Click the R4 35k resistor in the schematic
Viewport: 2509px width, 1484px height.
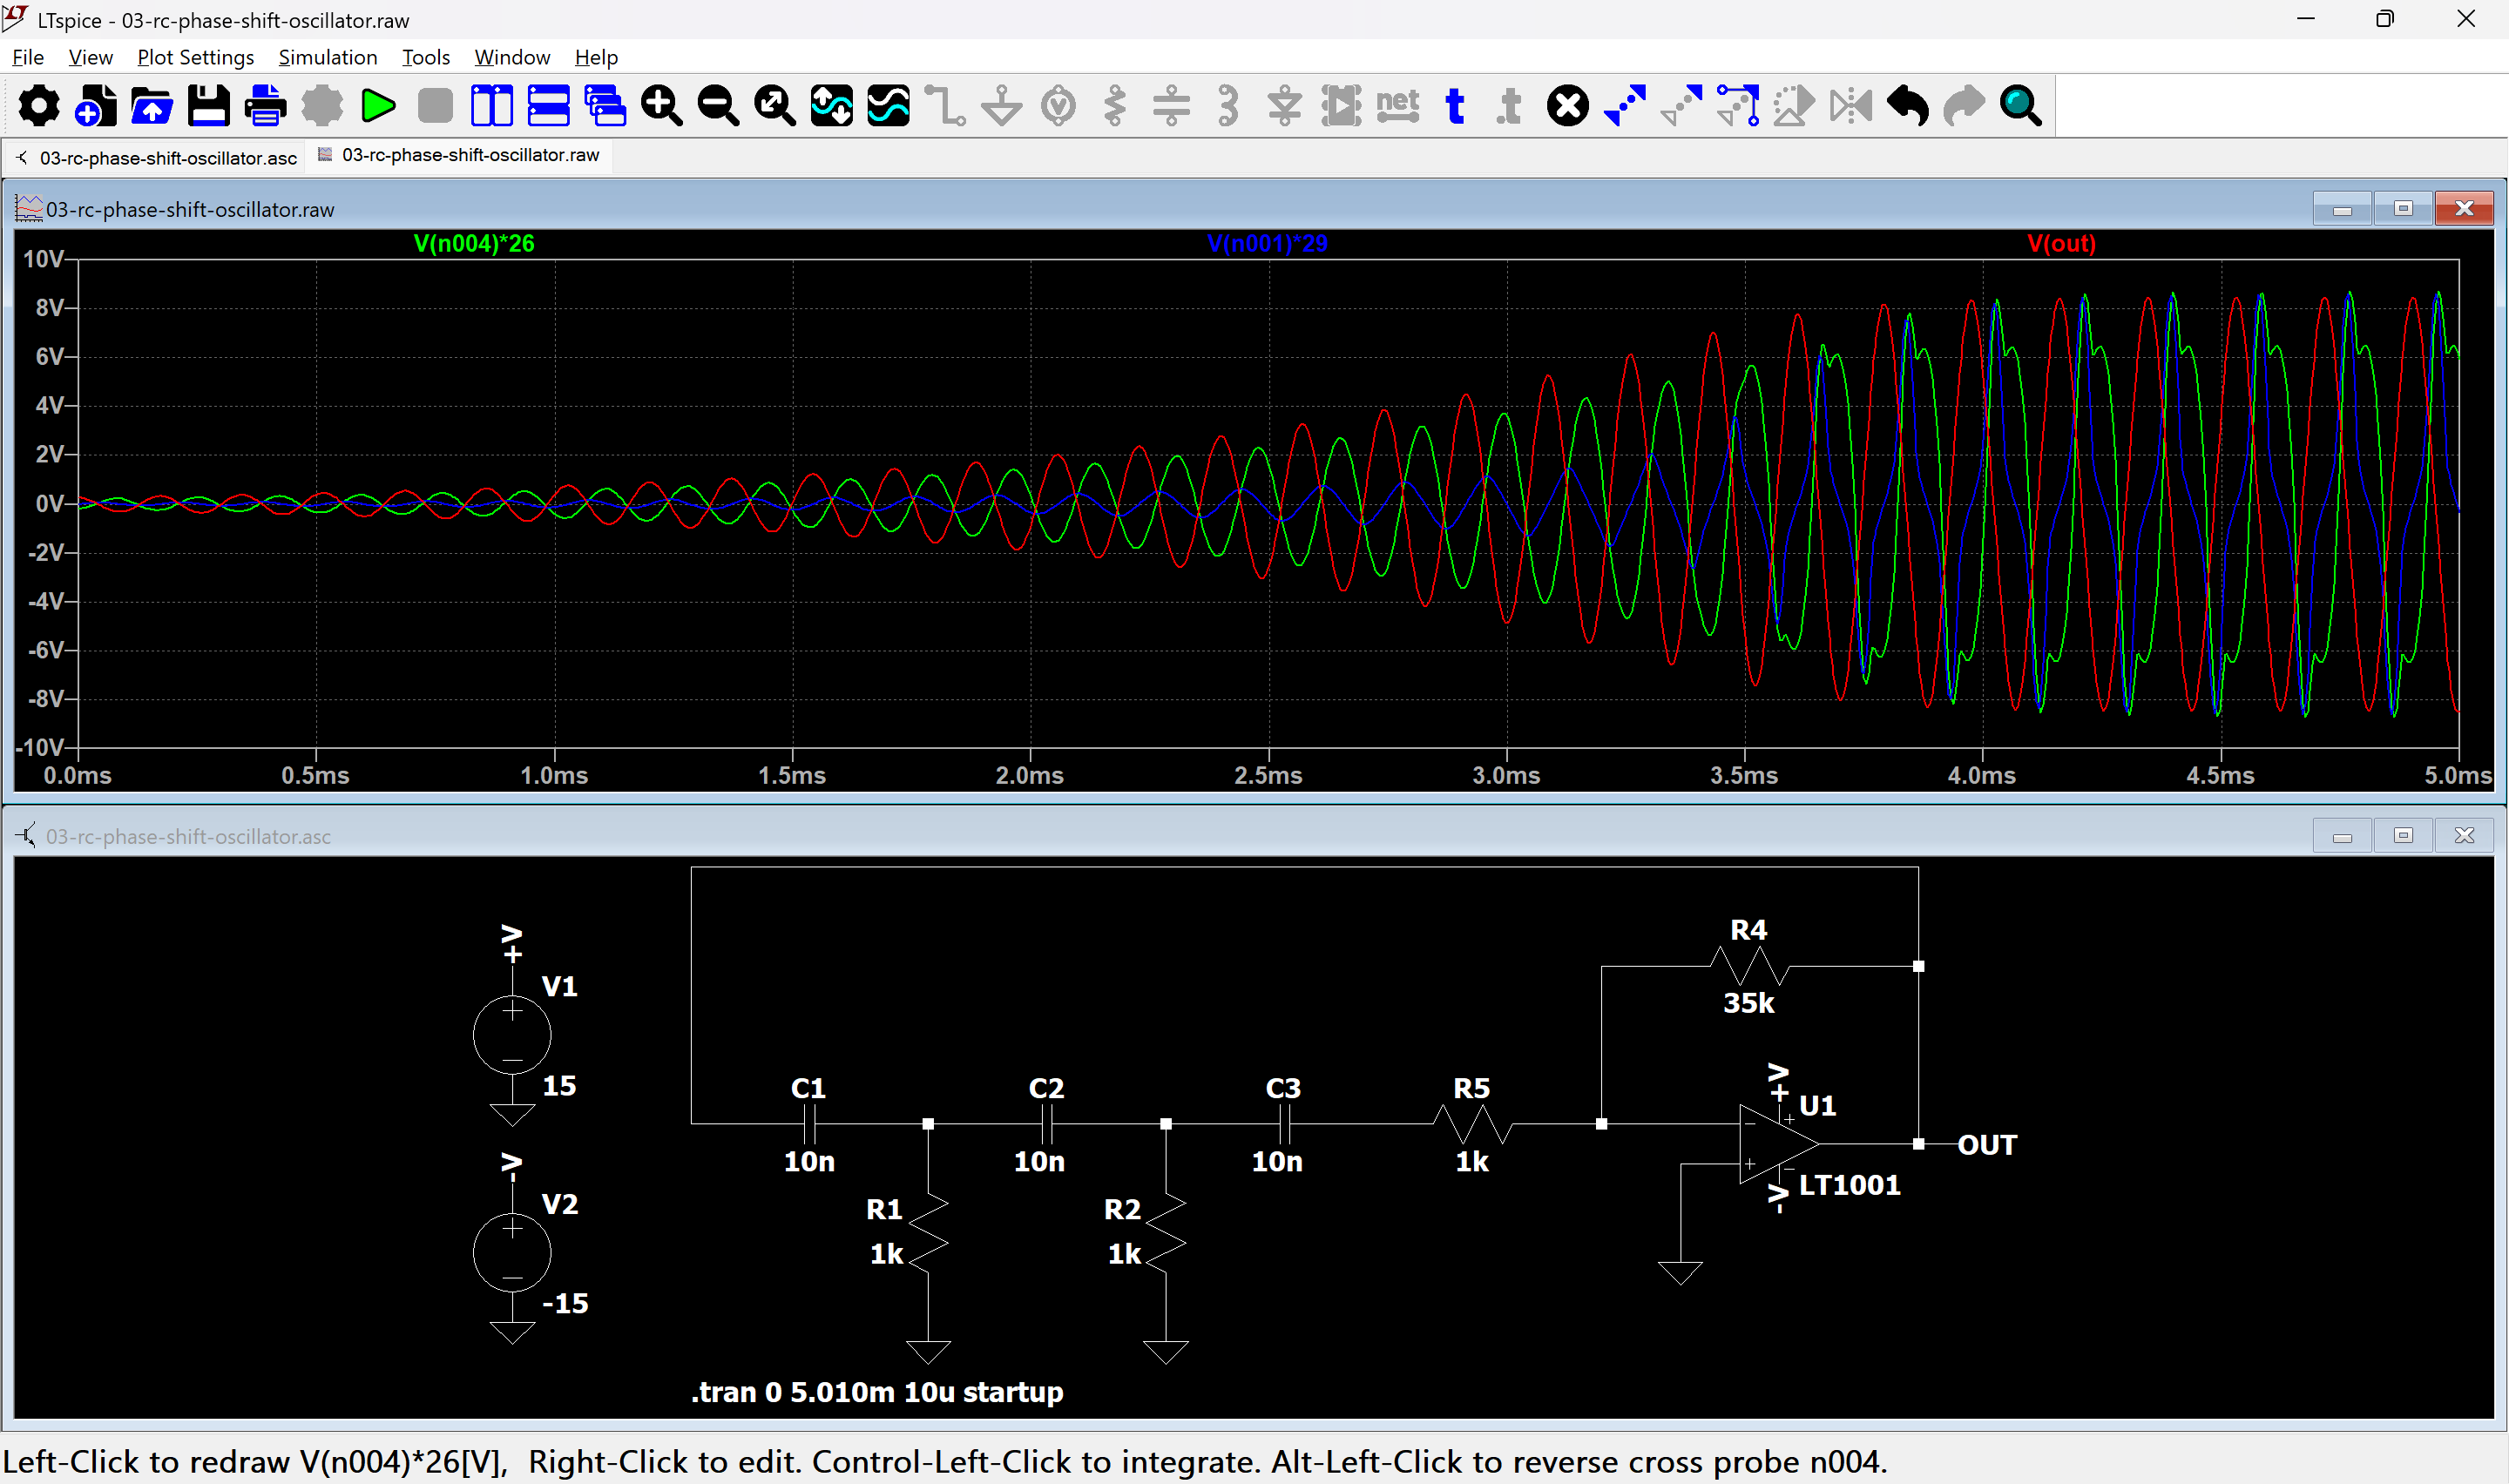click(1748, 966)
